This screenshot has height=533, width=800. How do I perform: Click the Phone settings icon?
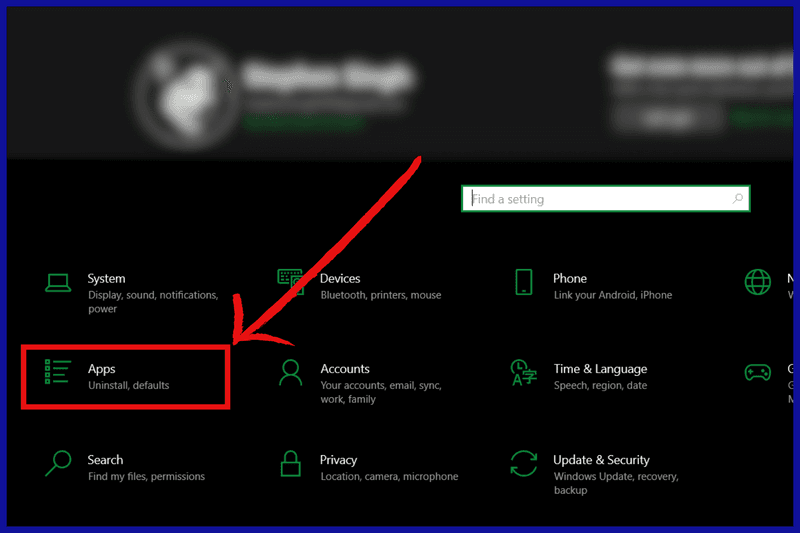(524, 281)
